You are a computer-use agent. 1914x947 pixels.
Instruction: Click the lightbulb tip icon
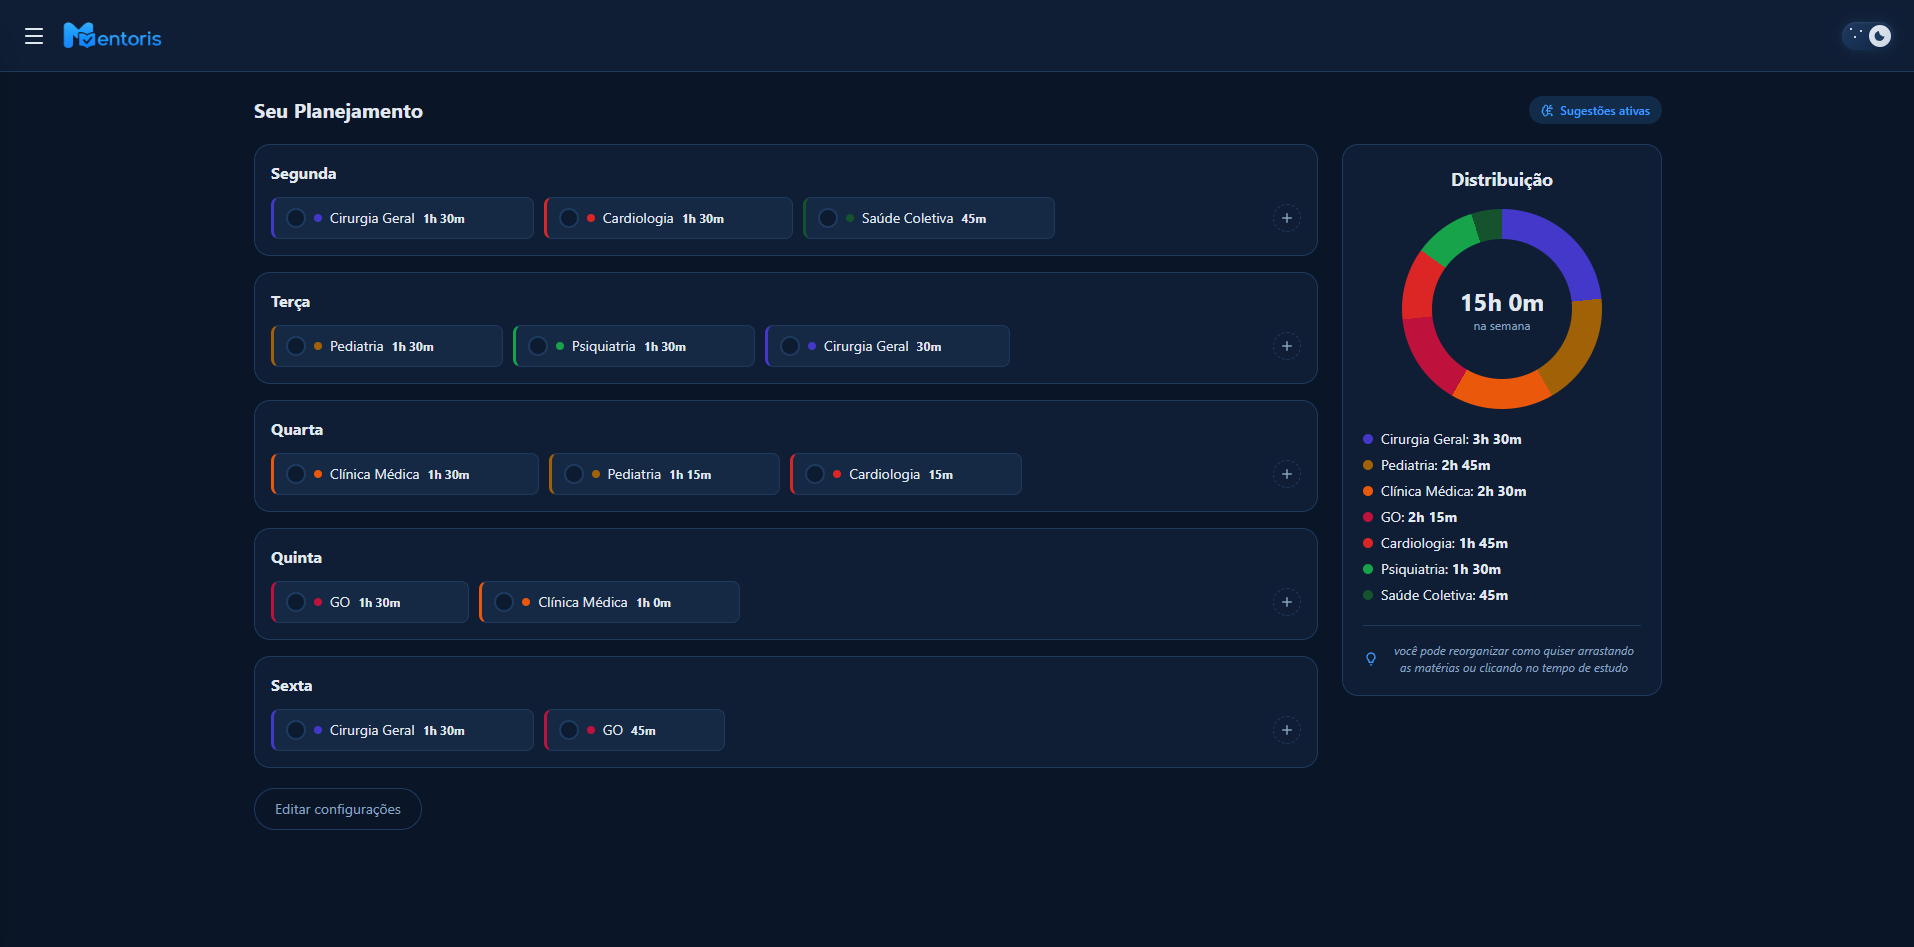pos(1371,659)
